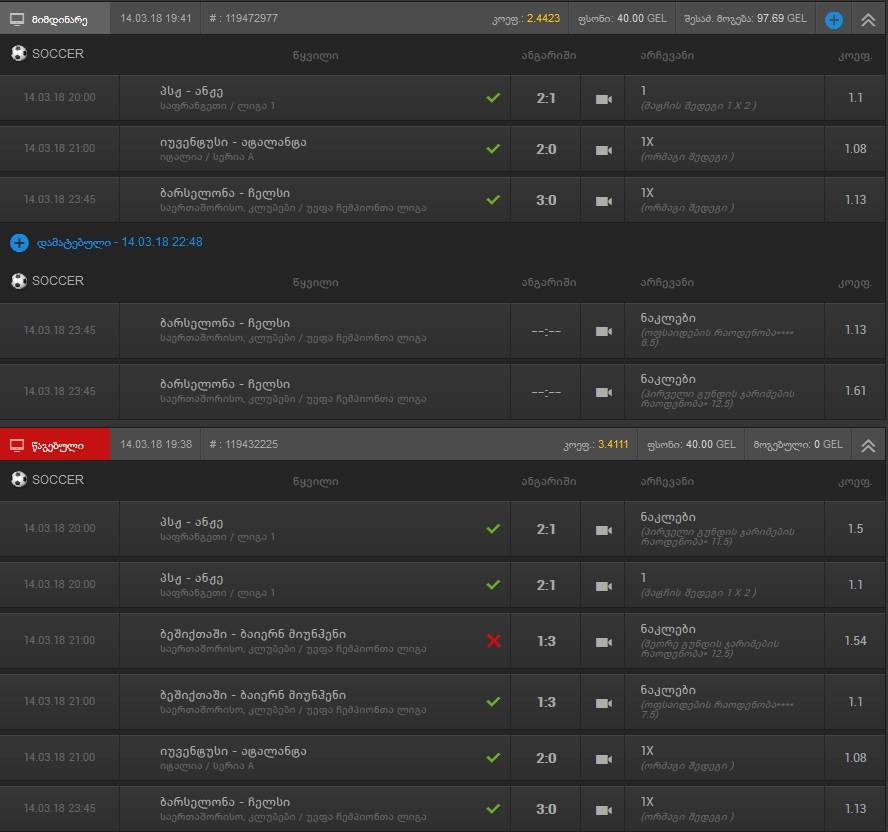Click selection 1X for იუვენტუსი - ატალანტა in ticket 119432225

[647, 750]
